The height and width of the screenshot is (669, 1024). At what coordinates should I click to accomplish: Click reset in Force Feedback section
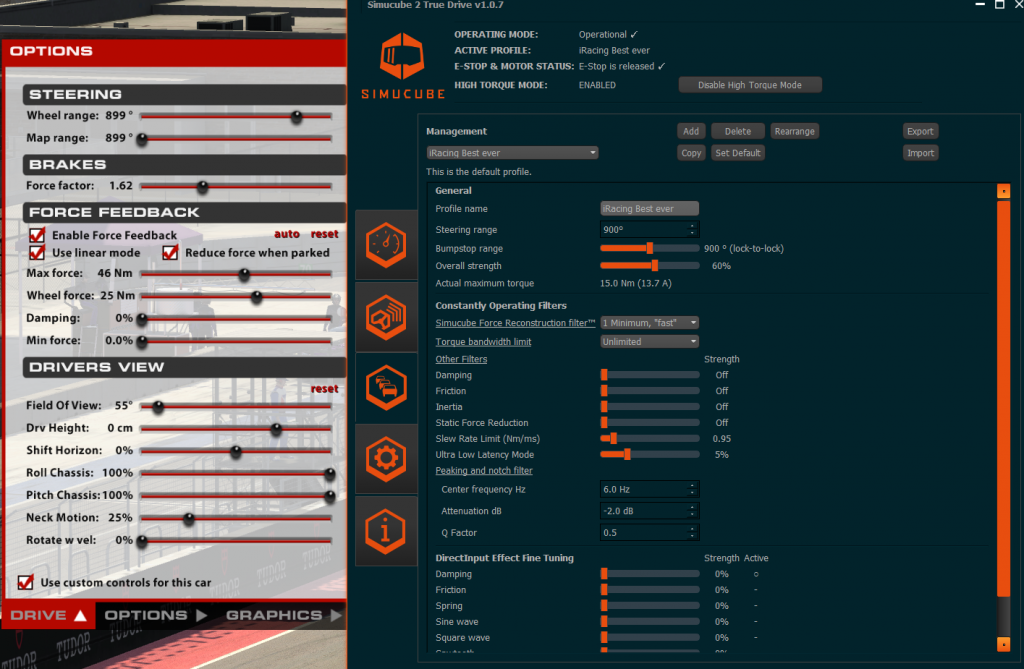(x=325, y=234)
